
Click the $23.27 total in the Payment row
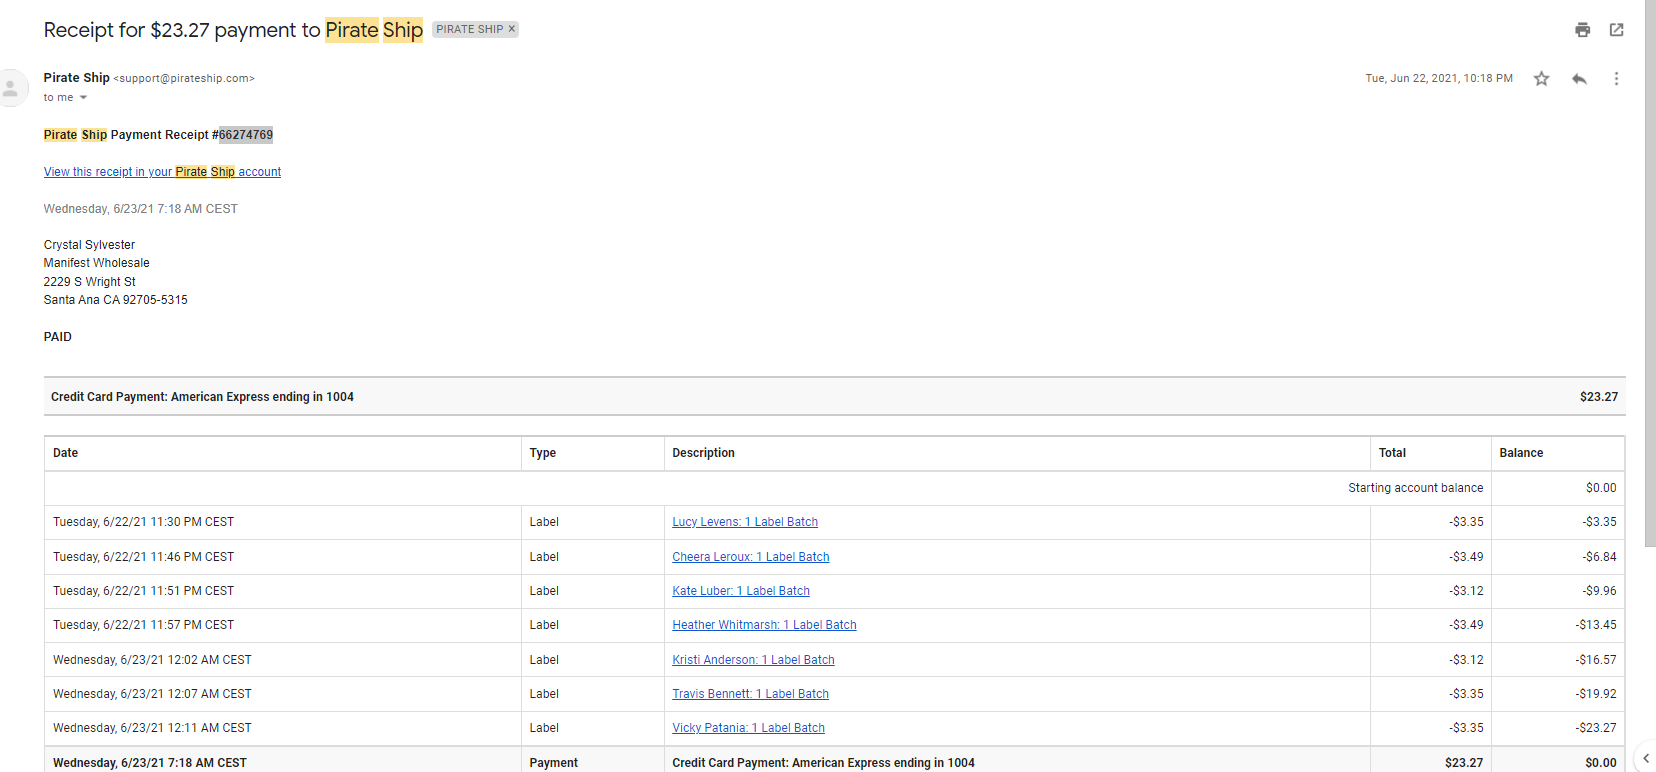point(1464,763)
